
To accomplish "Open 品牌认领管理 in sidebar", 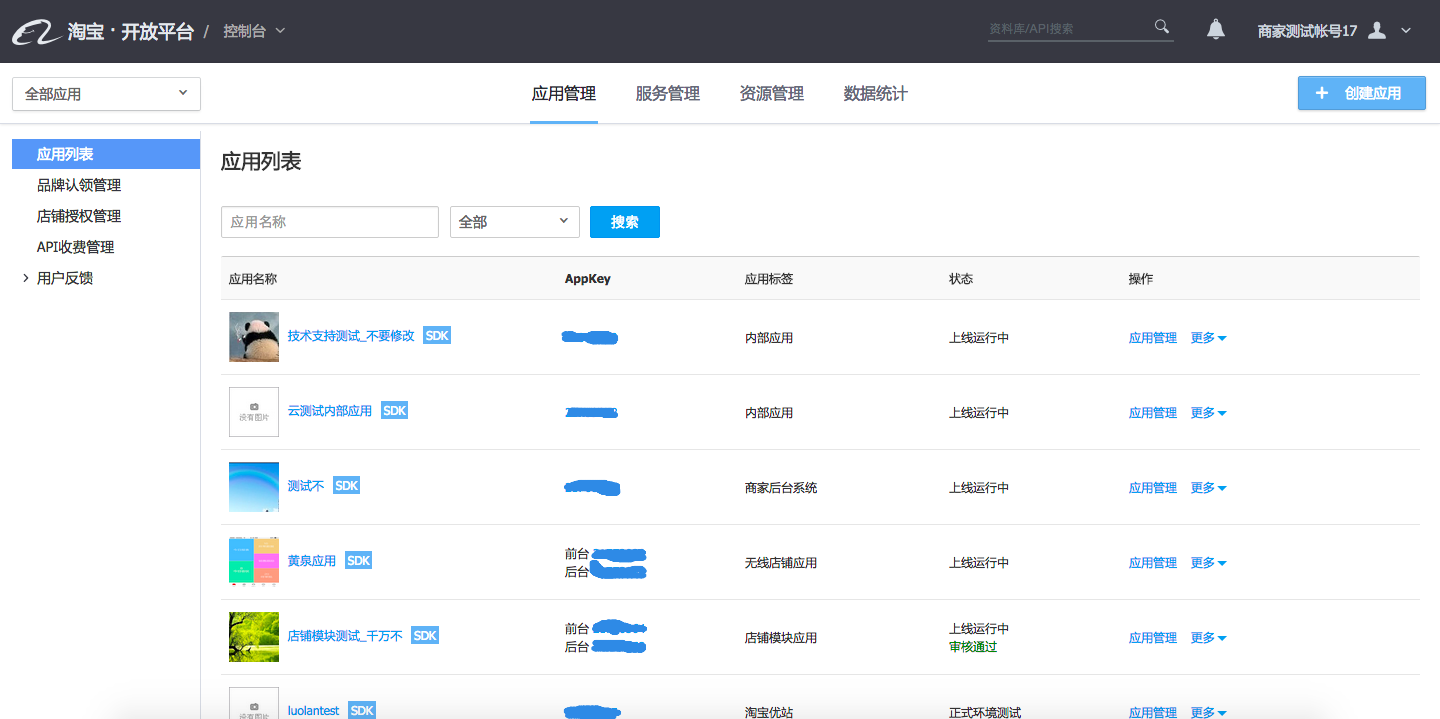I will [x=79, y=185].
